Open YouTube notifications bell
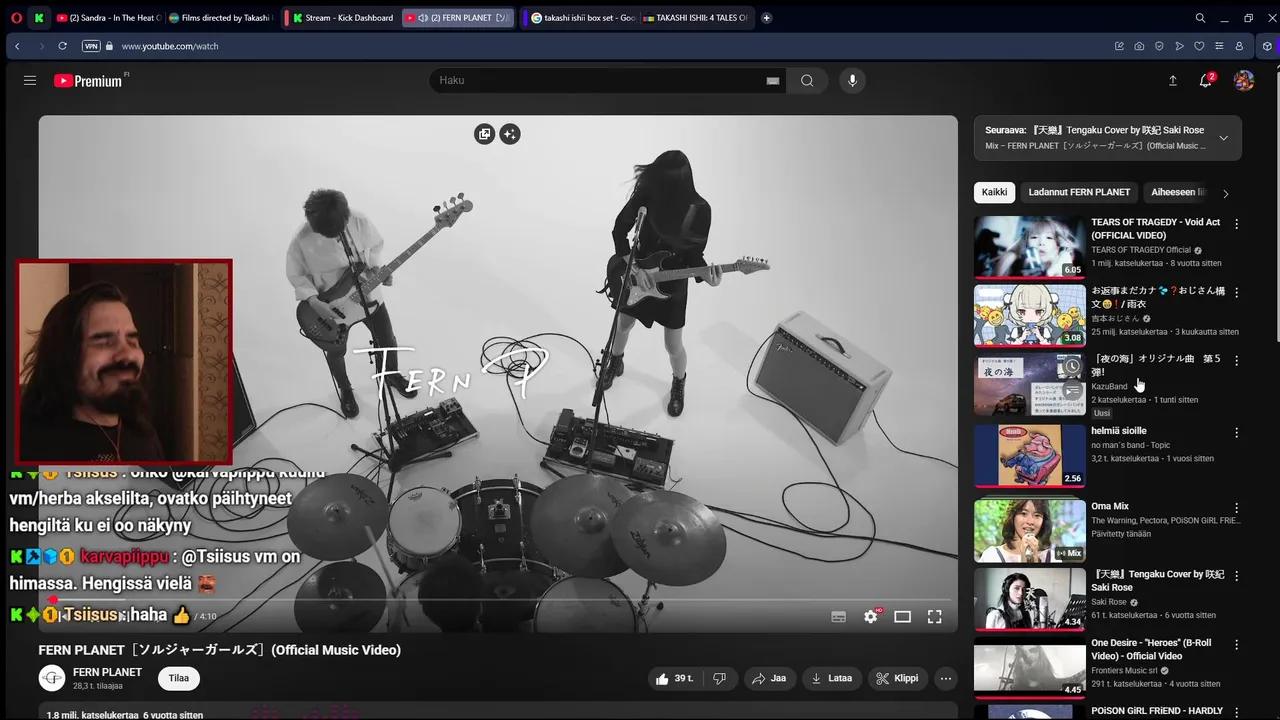Screen dimensions: 1280x720 pyautogui.click(x=1206, y=81)
